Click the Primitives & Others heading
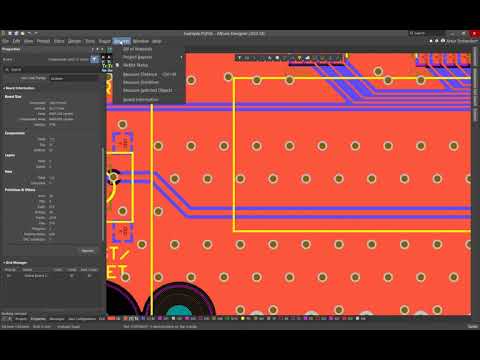The width and height of the screenshot is (480, 360). coord(20,190)
